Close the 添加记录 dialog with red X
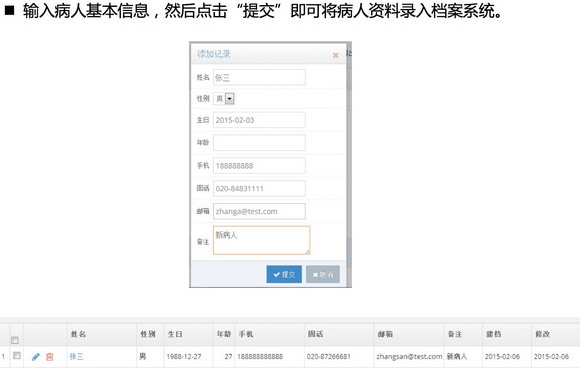Screen dimensions: 580x372 click(x=335, y=55)
